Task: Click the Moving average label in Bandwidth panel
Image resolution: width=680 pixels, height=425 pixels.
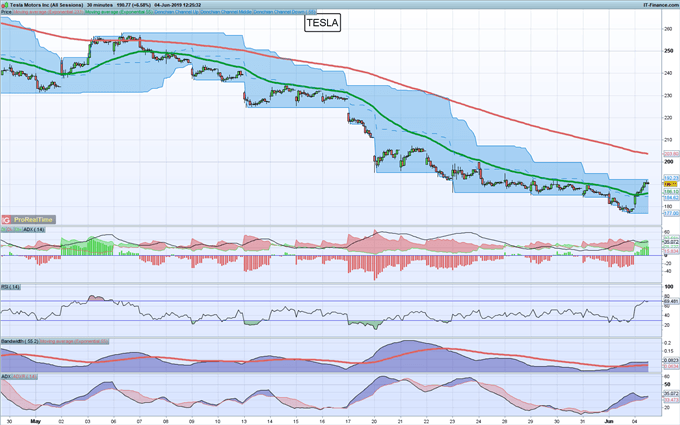Action: coord(74,342)
